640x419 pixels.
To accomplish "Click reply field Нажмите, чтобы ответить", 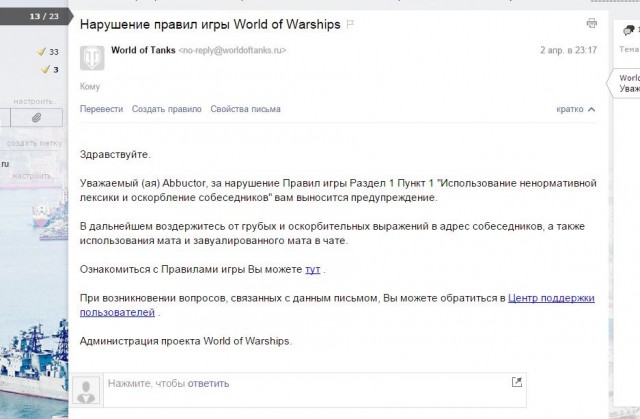I will click(315, 390).
